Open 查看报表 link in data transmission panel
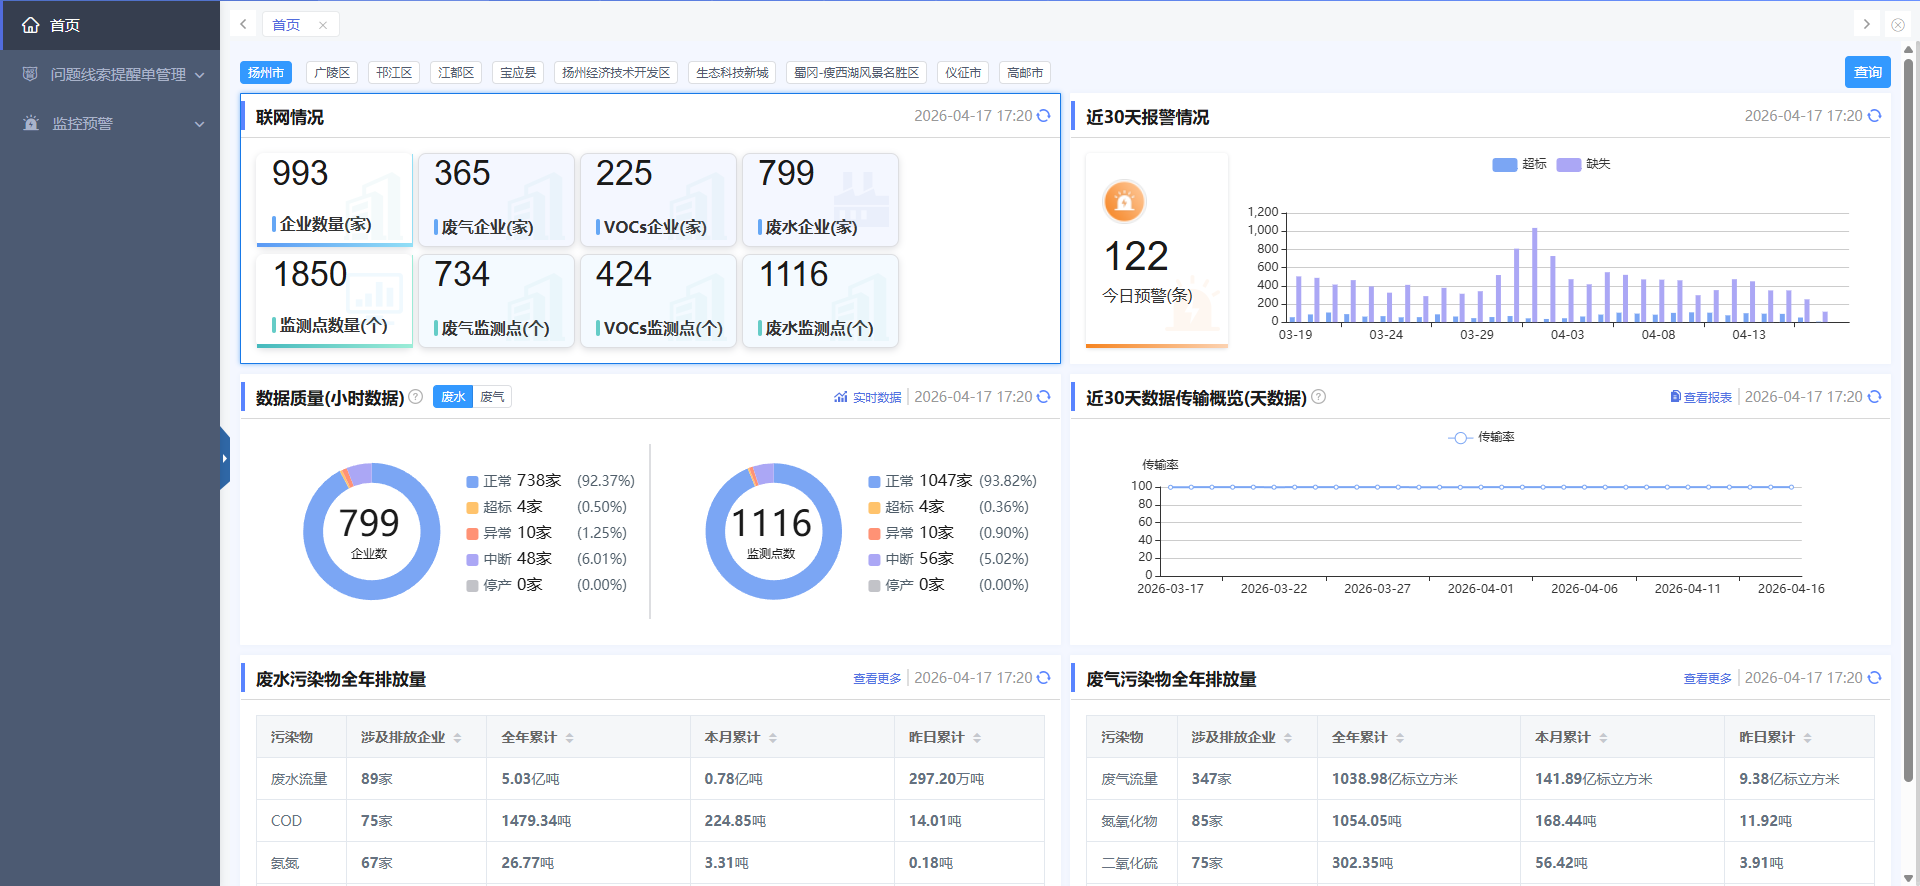 (x=1701, y=397)
